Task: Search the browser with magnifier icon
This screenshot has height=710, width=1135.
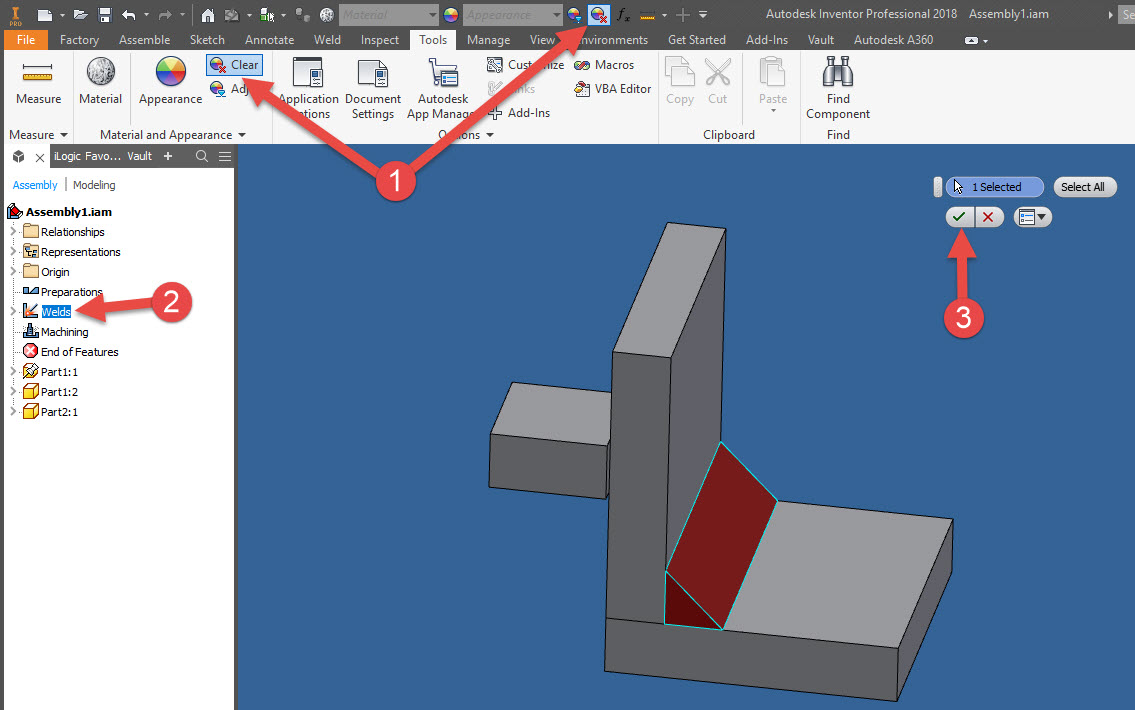Action: pyautogui.click(x=202, y=156)
